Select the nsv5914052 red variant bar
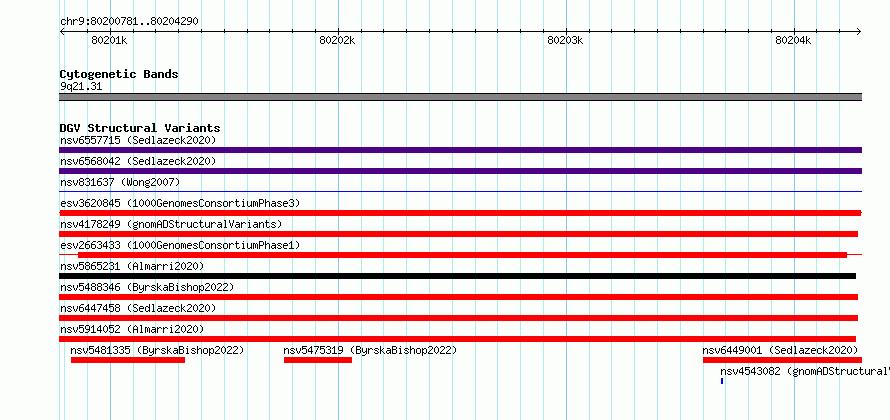The height and width of the screenshot is (420, 890). tap(457, 339)
